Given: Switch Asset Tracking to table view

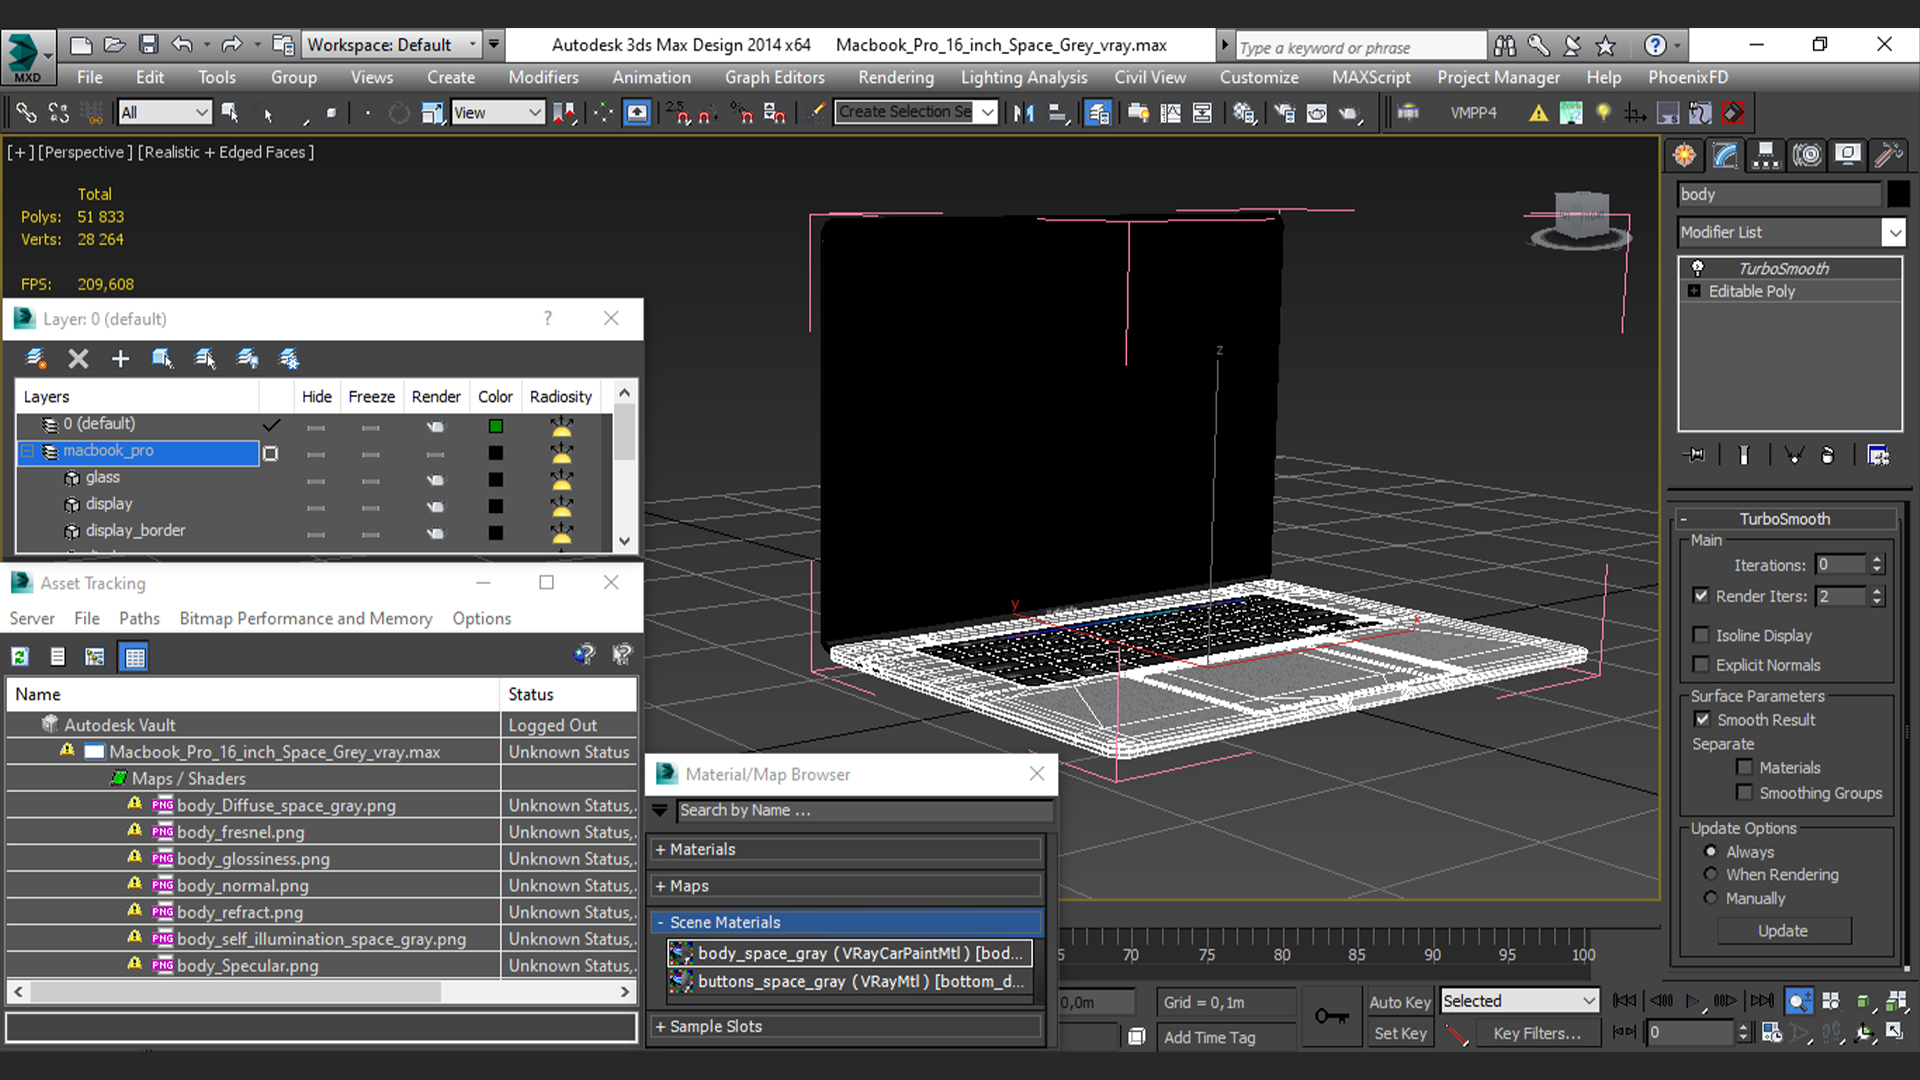Looking at the screenshot, I should click(133, 657).
